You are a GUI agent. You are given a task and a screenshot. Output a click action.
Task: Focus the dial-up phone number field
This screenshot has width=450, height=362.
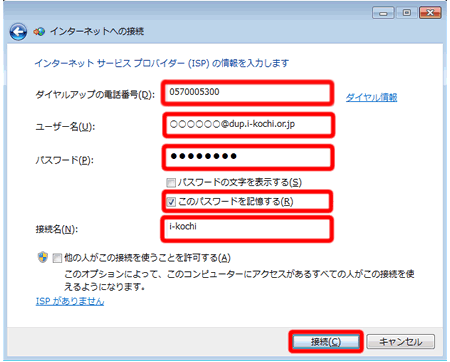coord(247,93)
